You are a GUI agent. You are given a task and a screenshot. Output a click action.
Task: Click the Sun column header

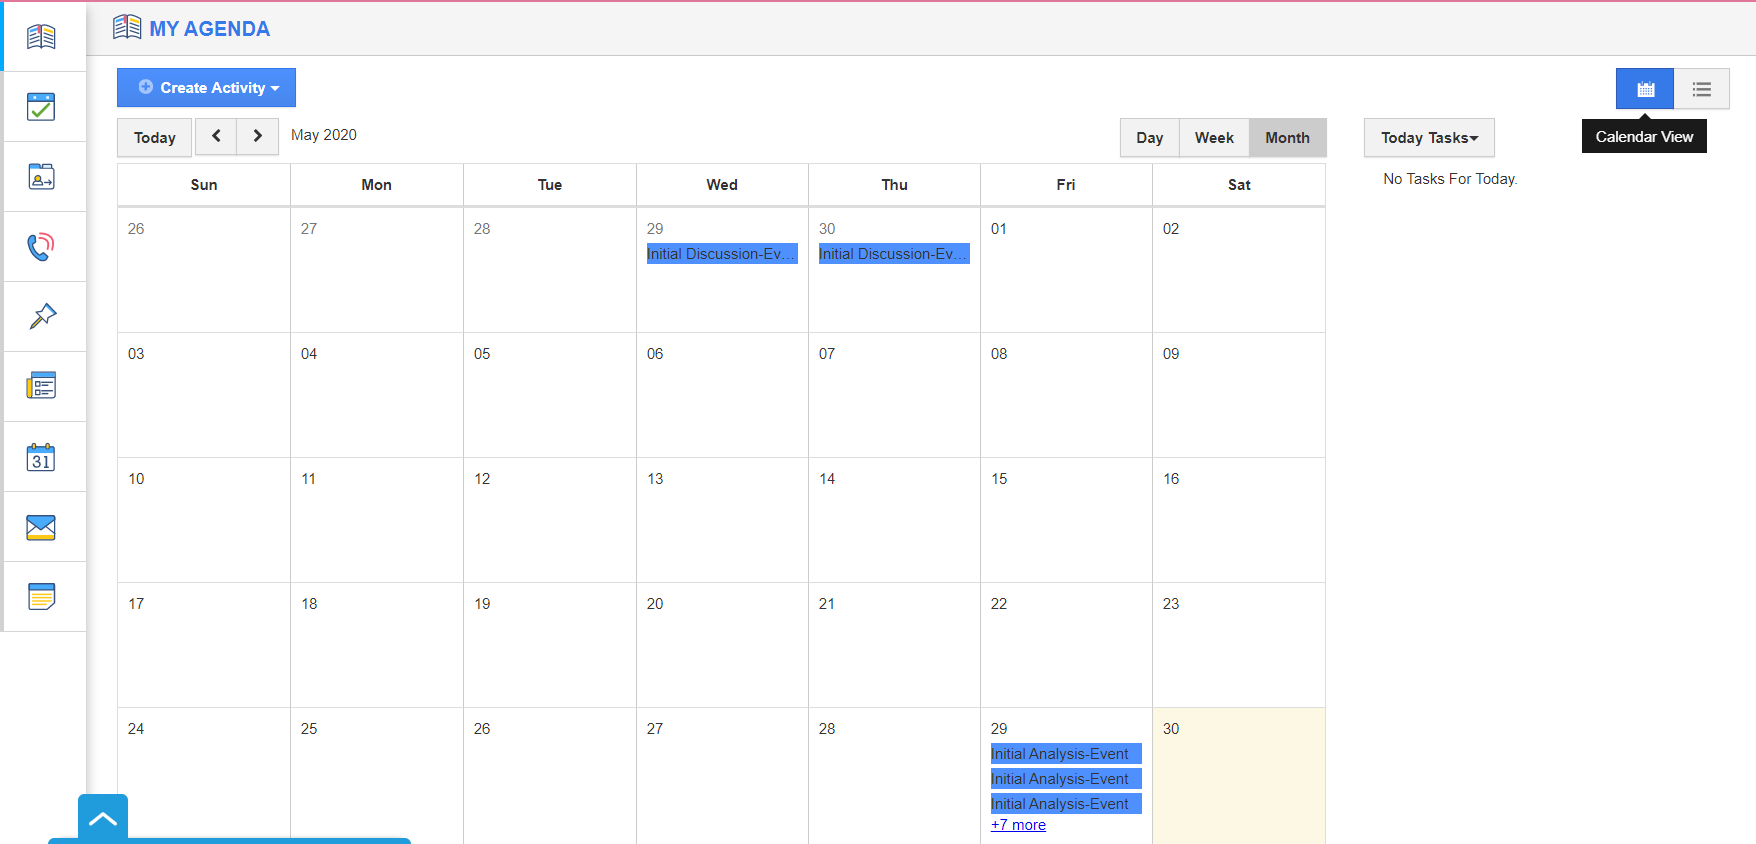(x=204, y=185)
